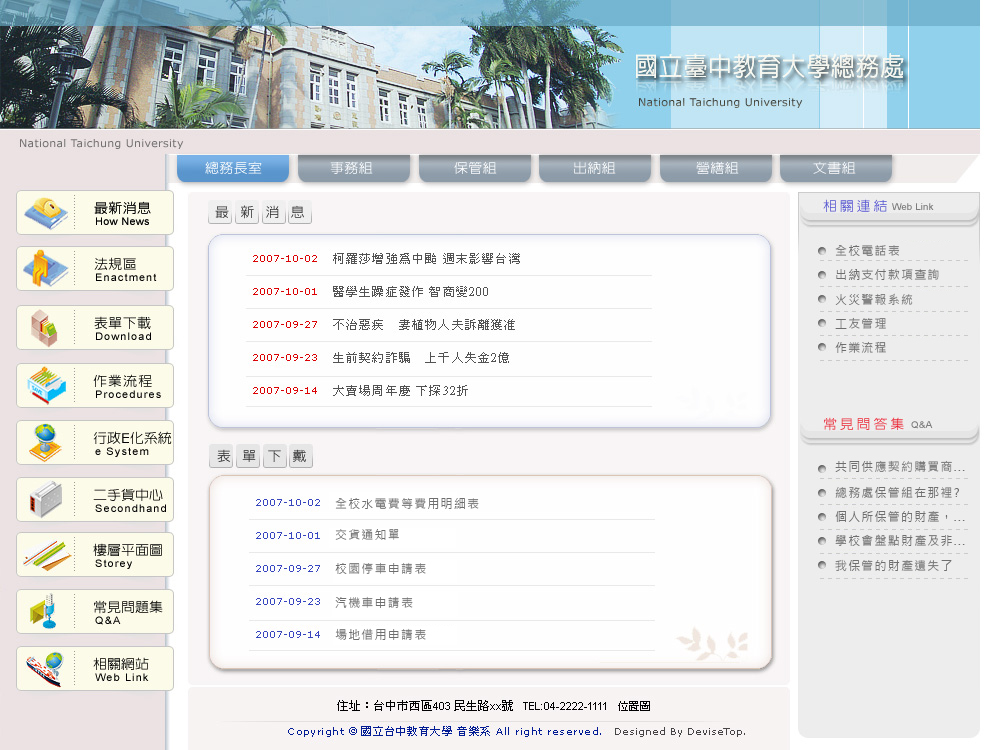Click the 相關網站 Web Link ship icon
The height and width of the screenshot is (750, 1000).
45,668
